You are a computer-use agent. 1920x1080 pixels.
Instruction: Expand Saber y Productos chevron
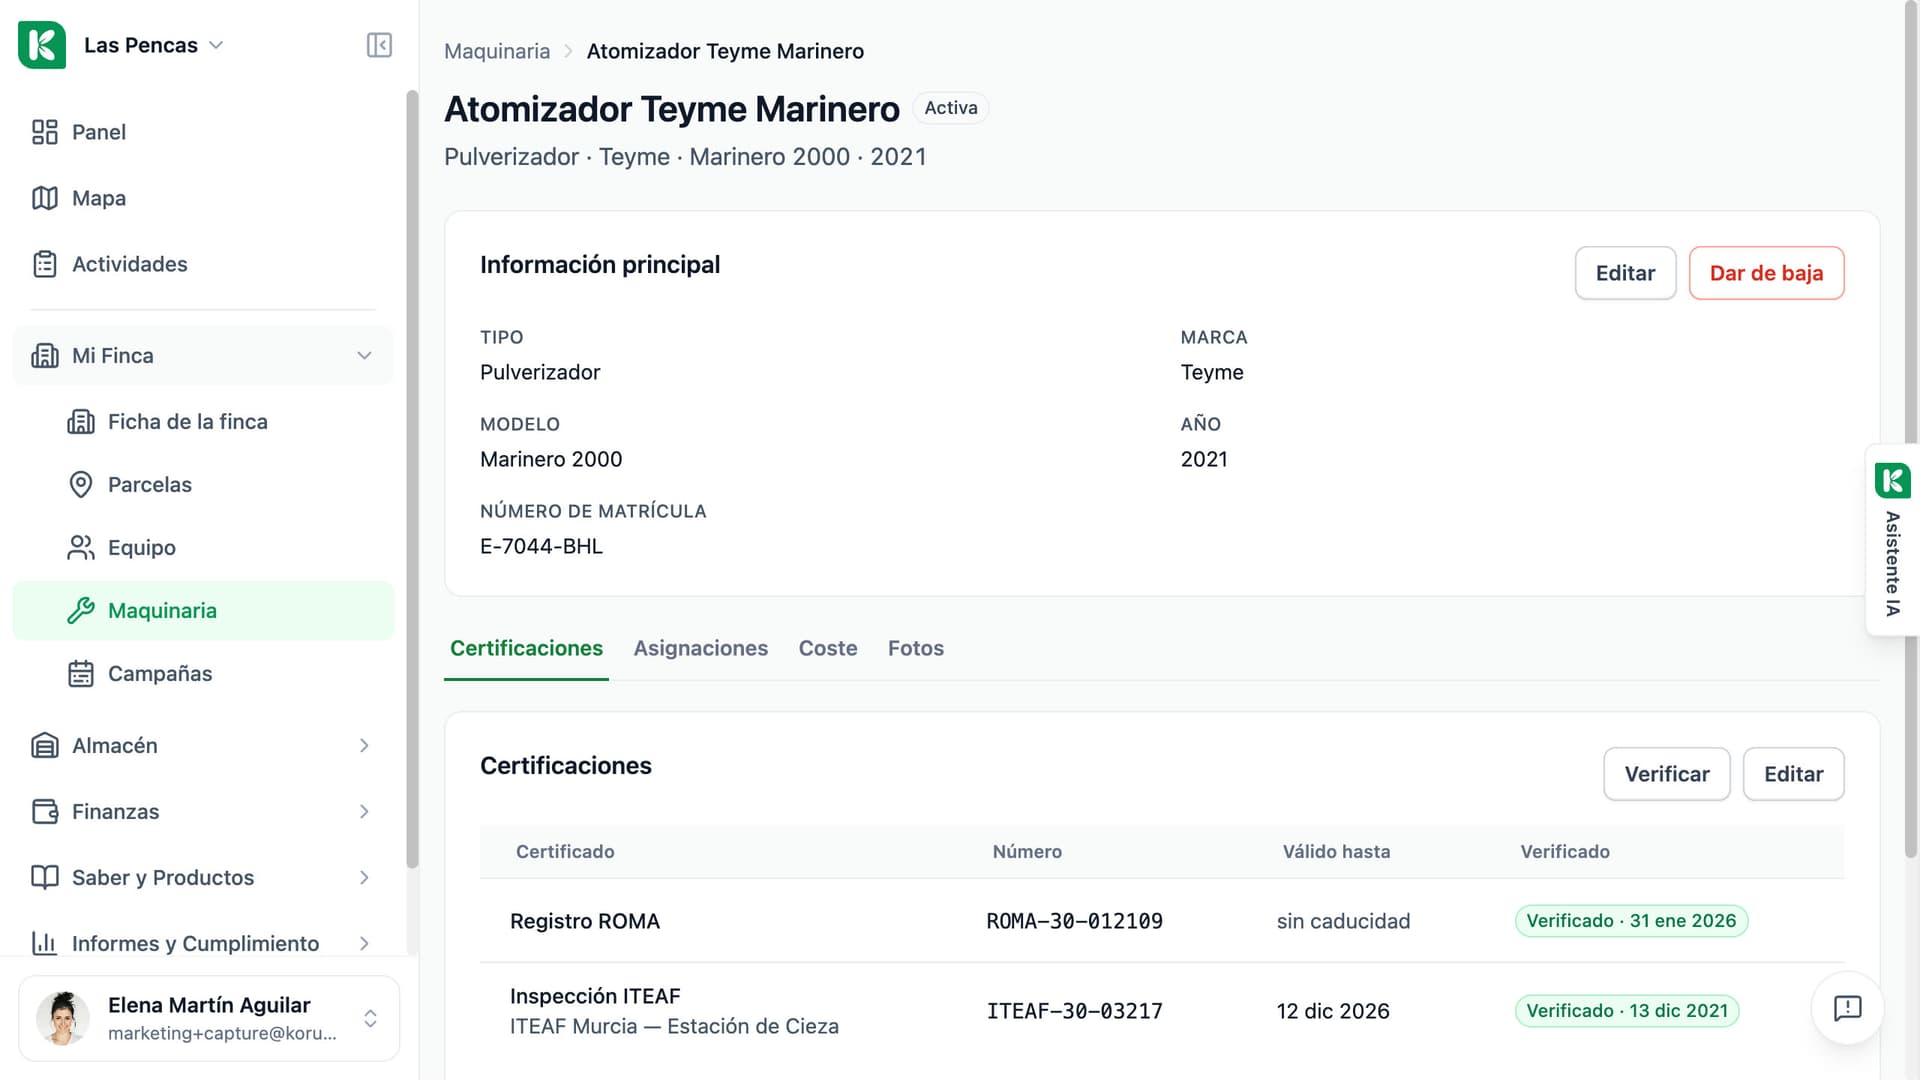pos(364,878)
